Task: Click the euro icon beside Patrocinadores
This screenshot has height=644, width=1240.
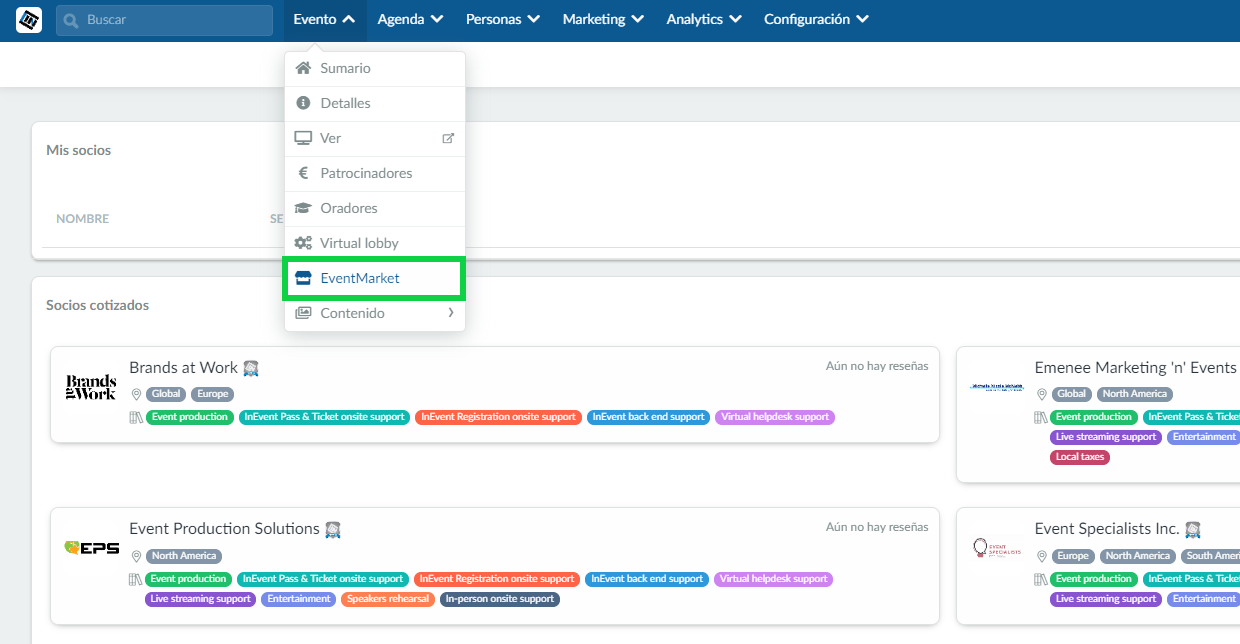Action: 303,174
